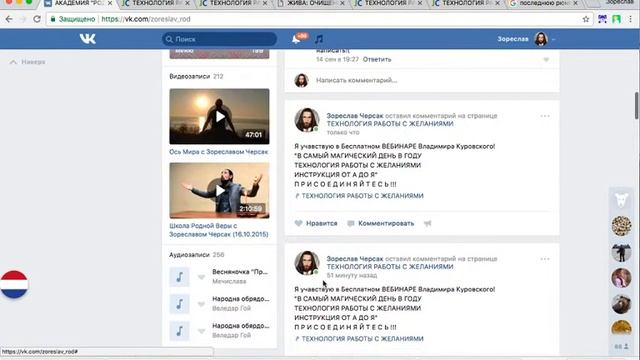Click the Netherlands flag floating icon

coord(14,284)
